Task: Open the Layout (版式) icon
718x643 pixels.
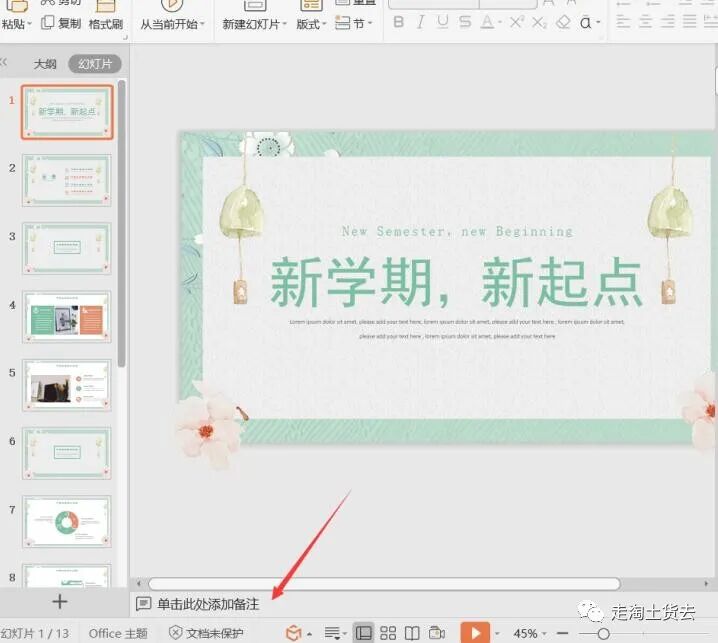Action: click(x=311, y=5)
